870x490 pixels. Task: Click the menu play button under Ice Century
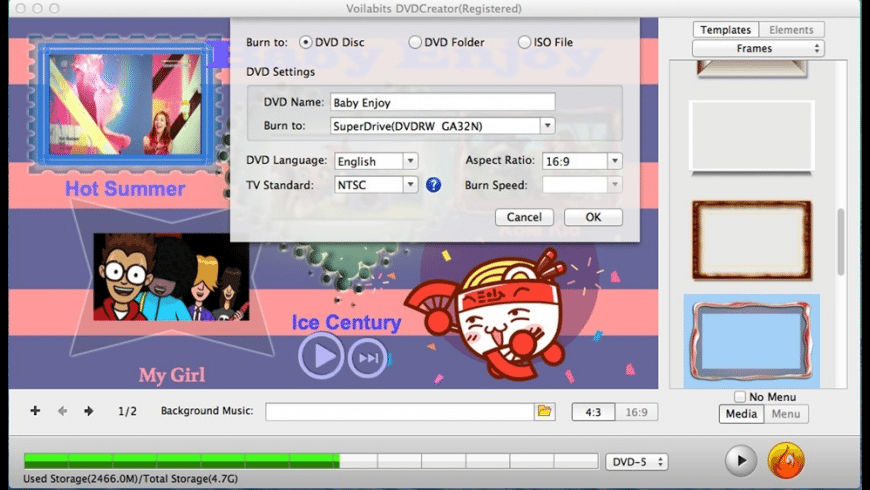tap(321, 356)
